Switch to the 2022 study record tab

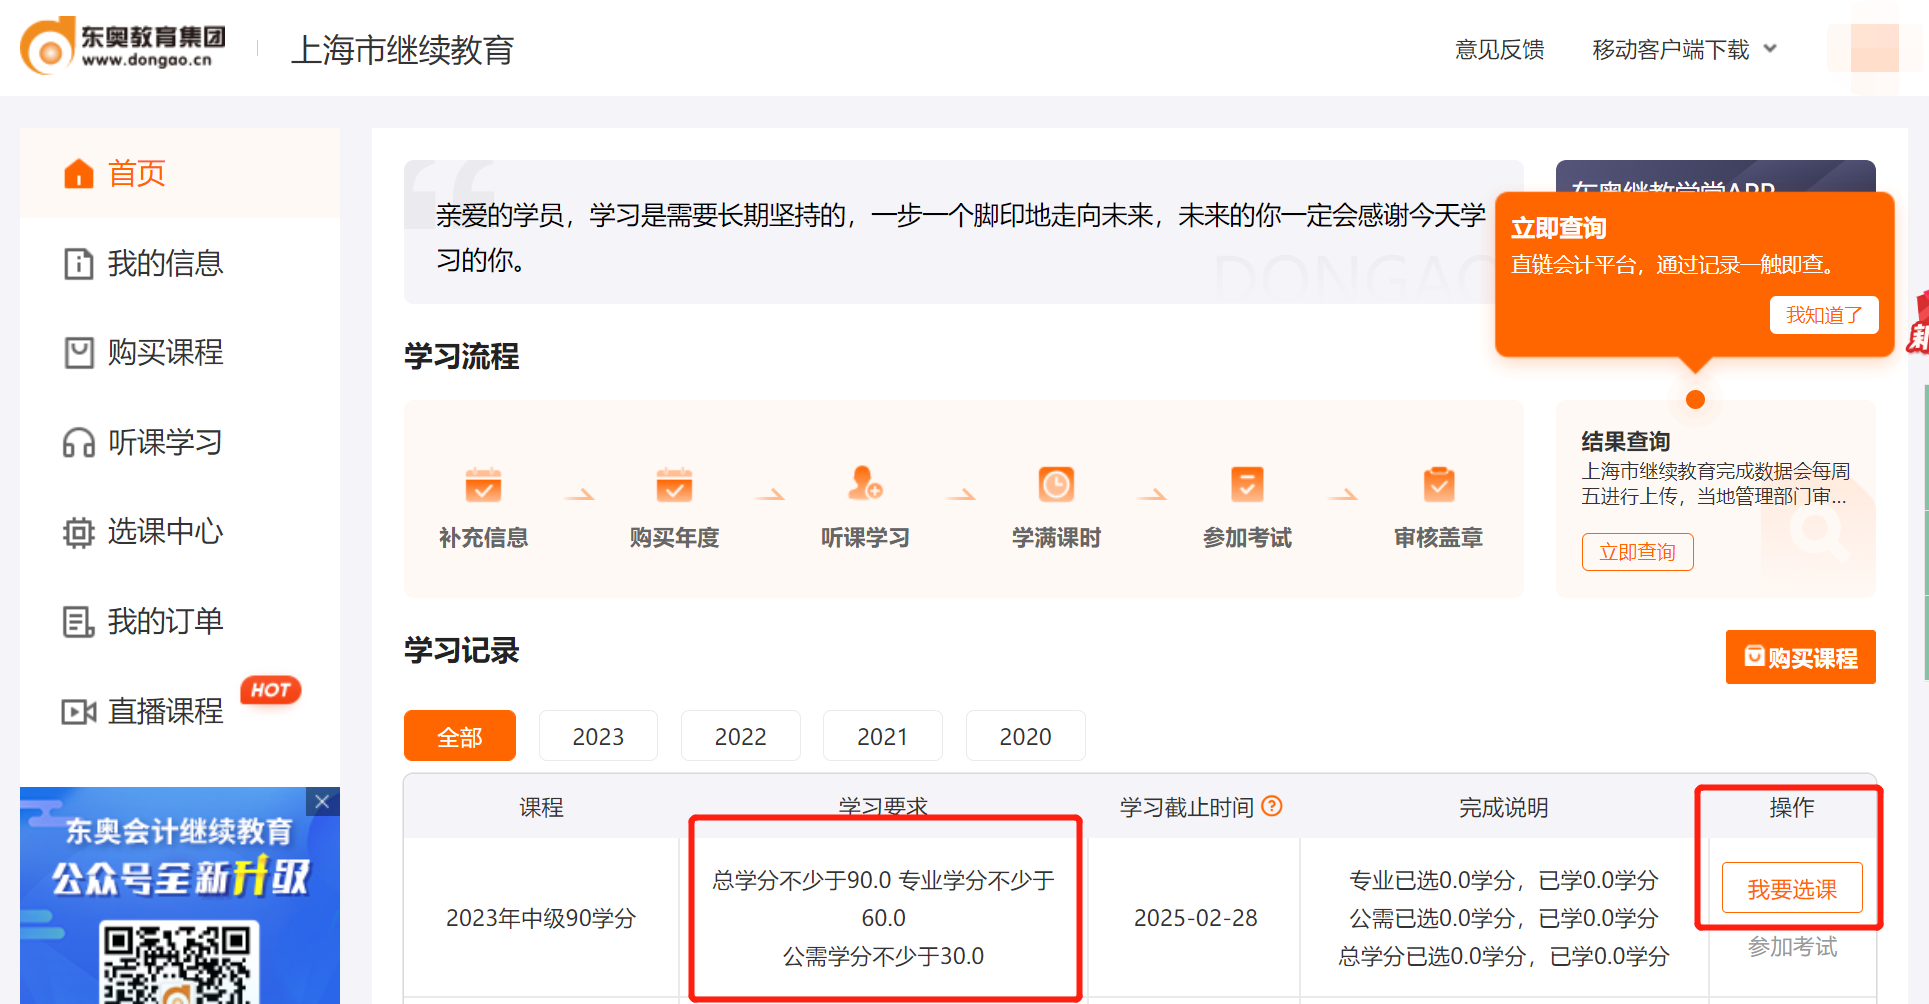coord(740,735)
